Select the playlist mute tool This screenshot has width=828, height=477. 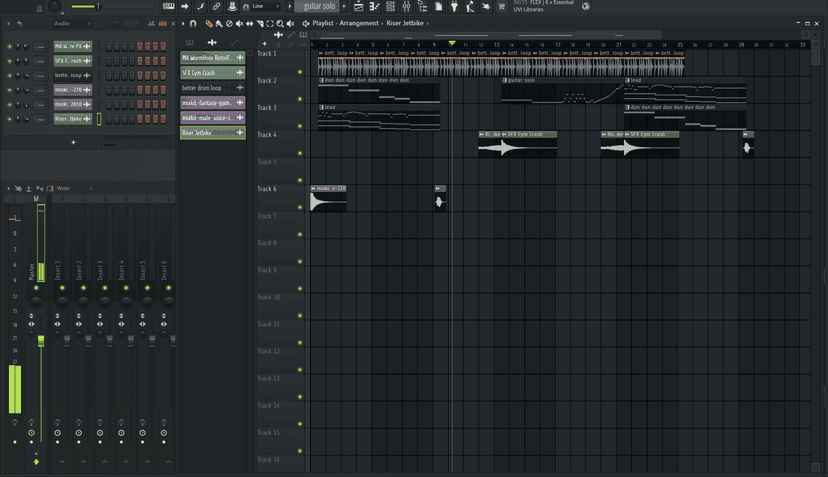coord(238,23)
